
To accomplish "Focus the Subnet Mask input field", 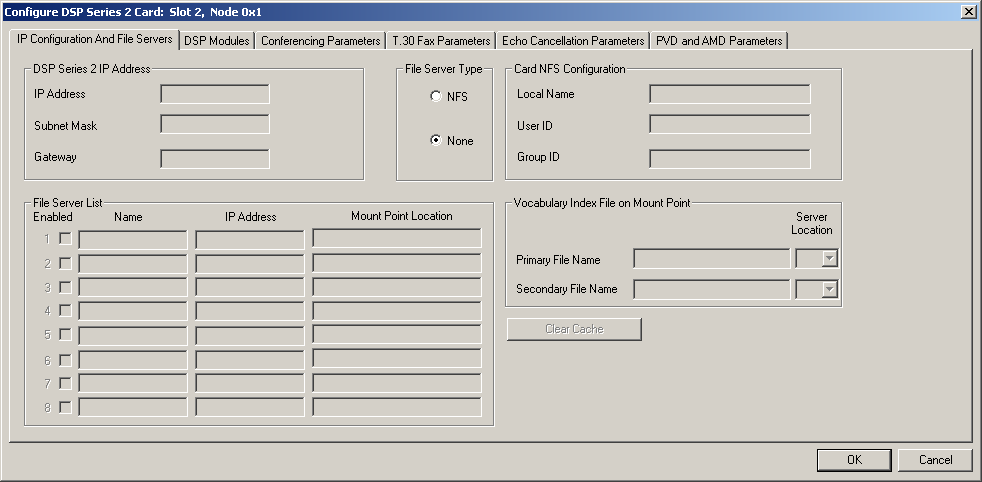I will (215, 125).
